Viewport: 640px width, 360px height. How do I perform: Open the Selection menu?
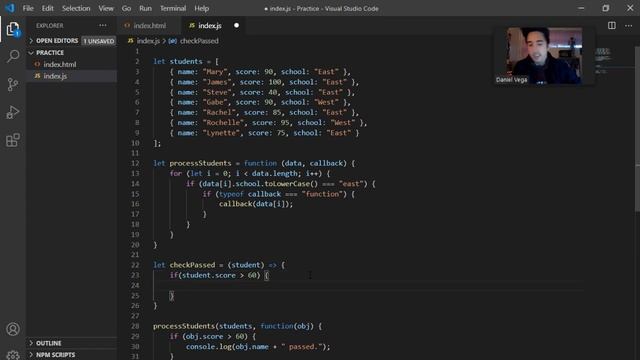76,8
